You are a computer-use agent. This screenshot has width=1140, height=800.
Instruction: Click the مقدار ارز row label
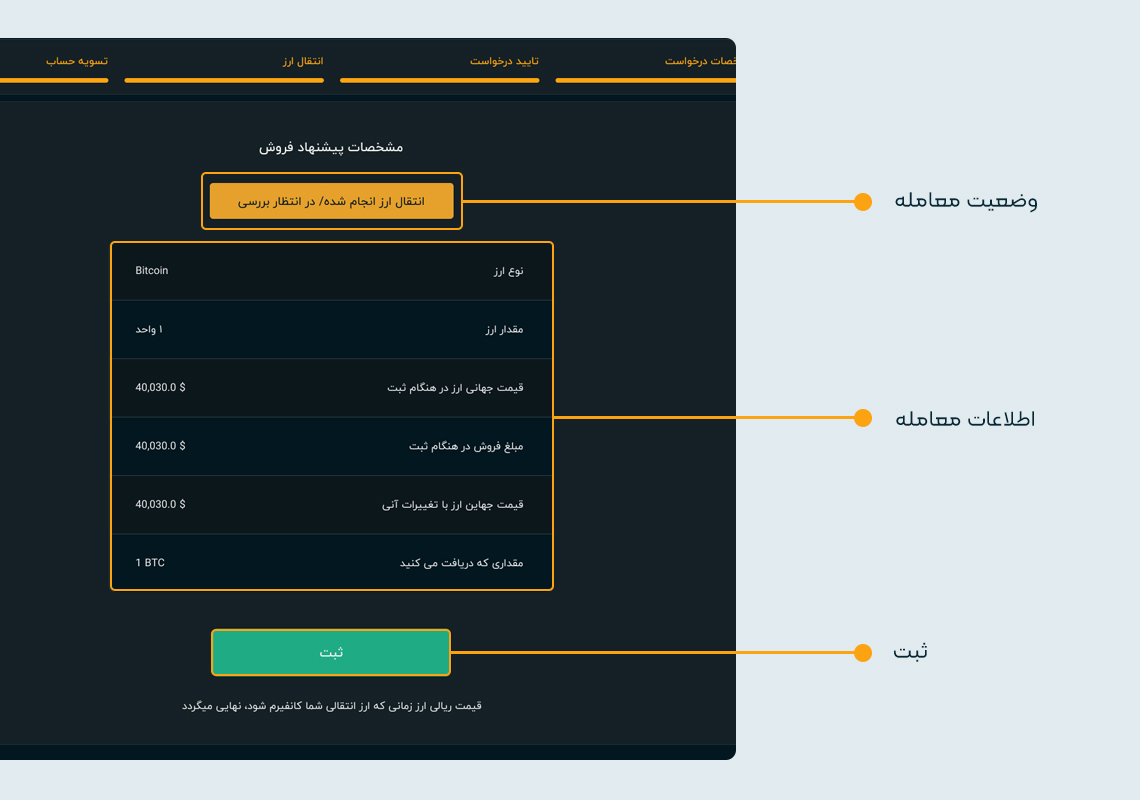pyautogui.click(x=504, y=329)
